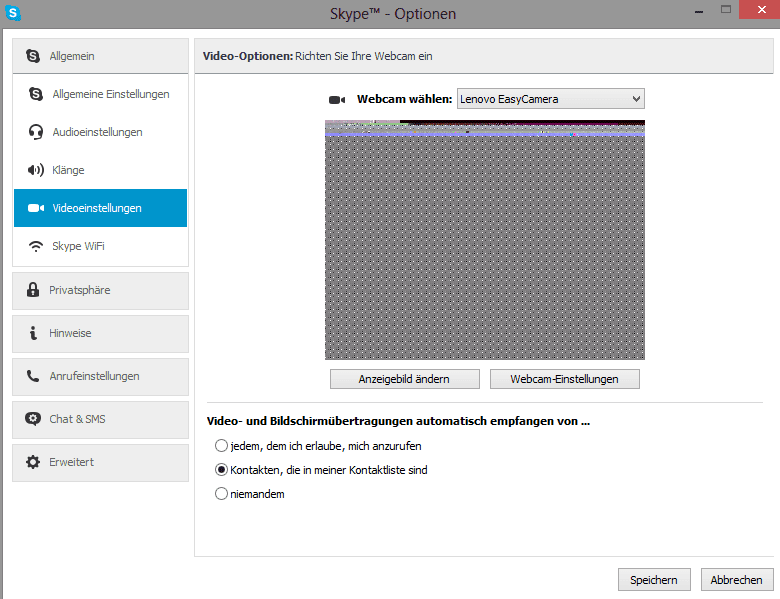This screenshot has height=599, width=780.
Task: Select the 'niemandem' radio option
Action: pos(221,494)
